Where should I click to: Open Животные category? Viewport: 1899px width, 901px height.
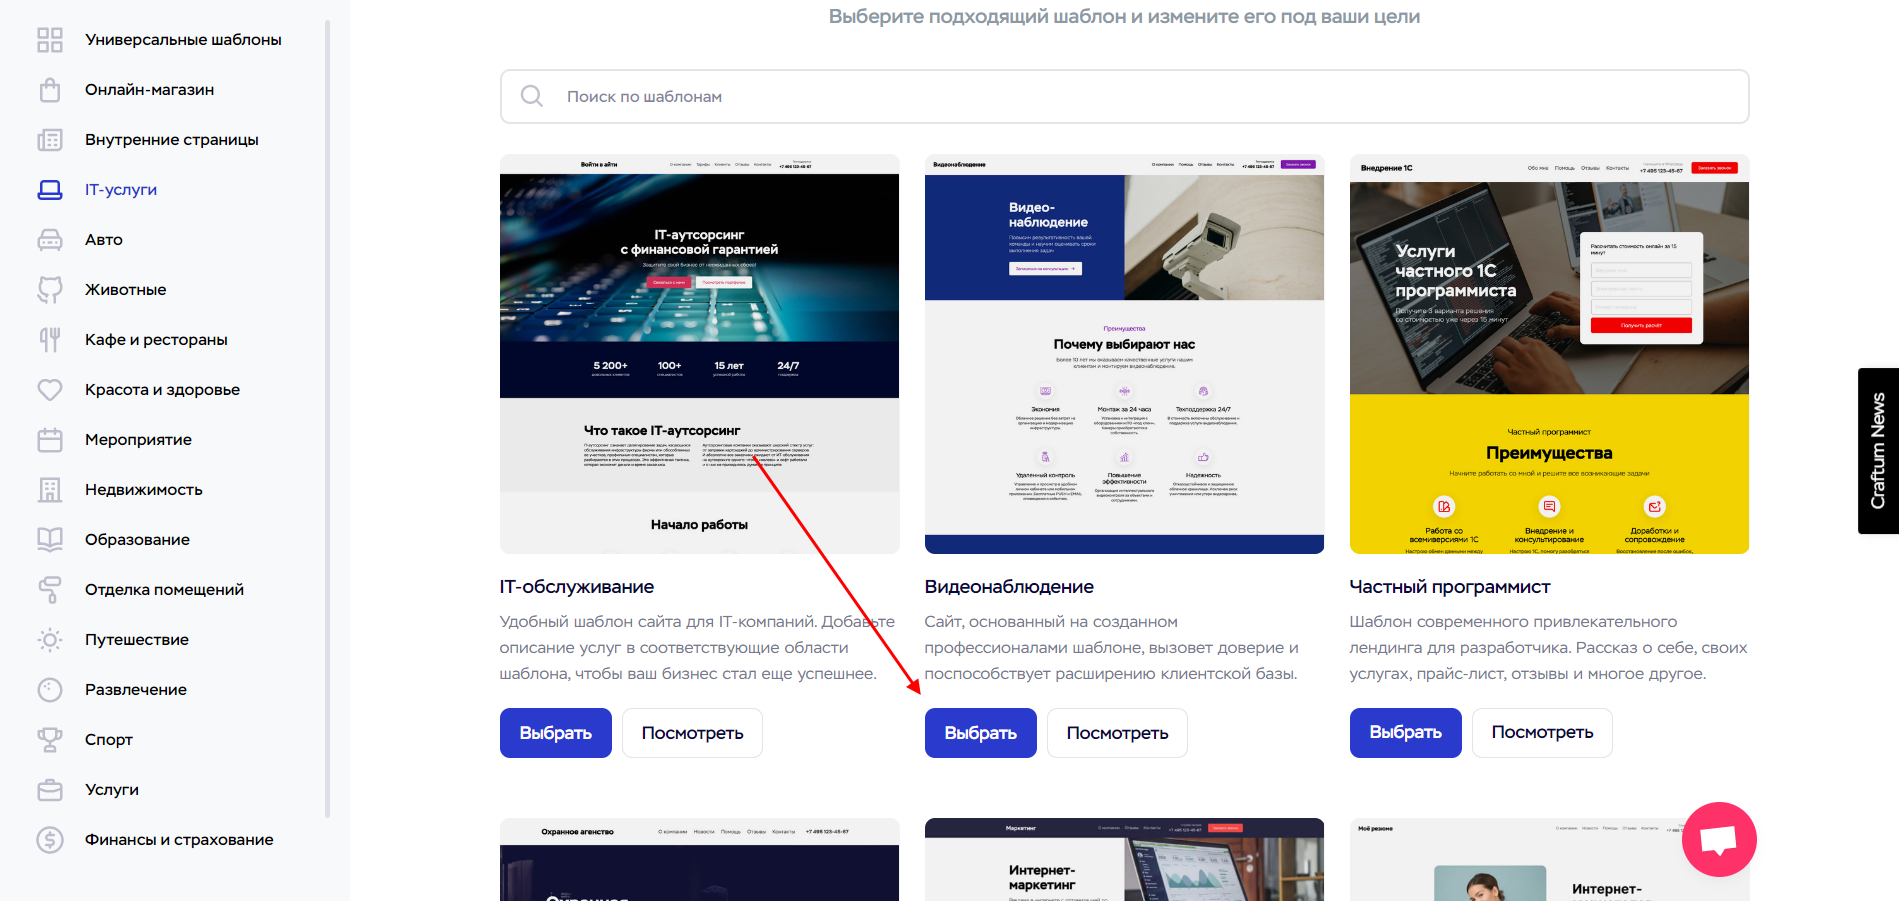(x=126, y=290)
